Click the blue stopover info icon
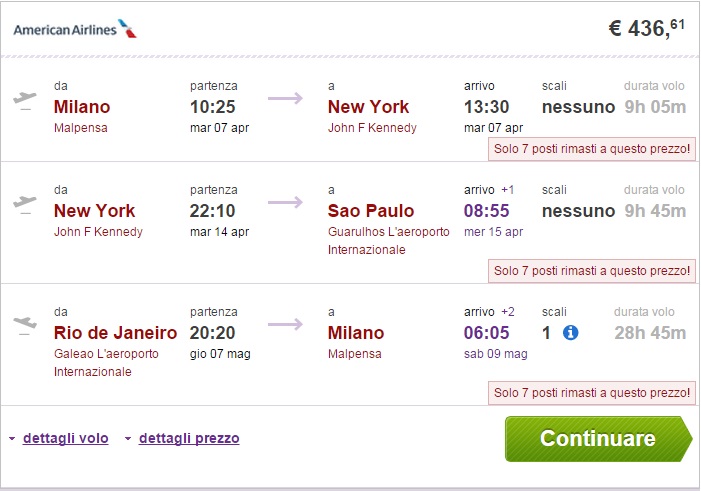701x491 pixels. [571, 332]
